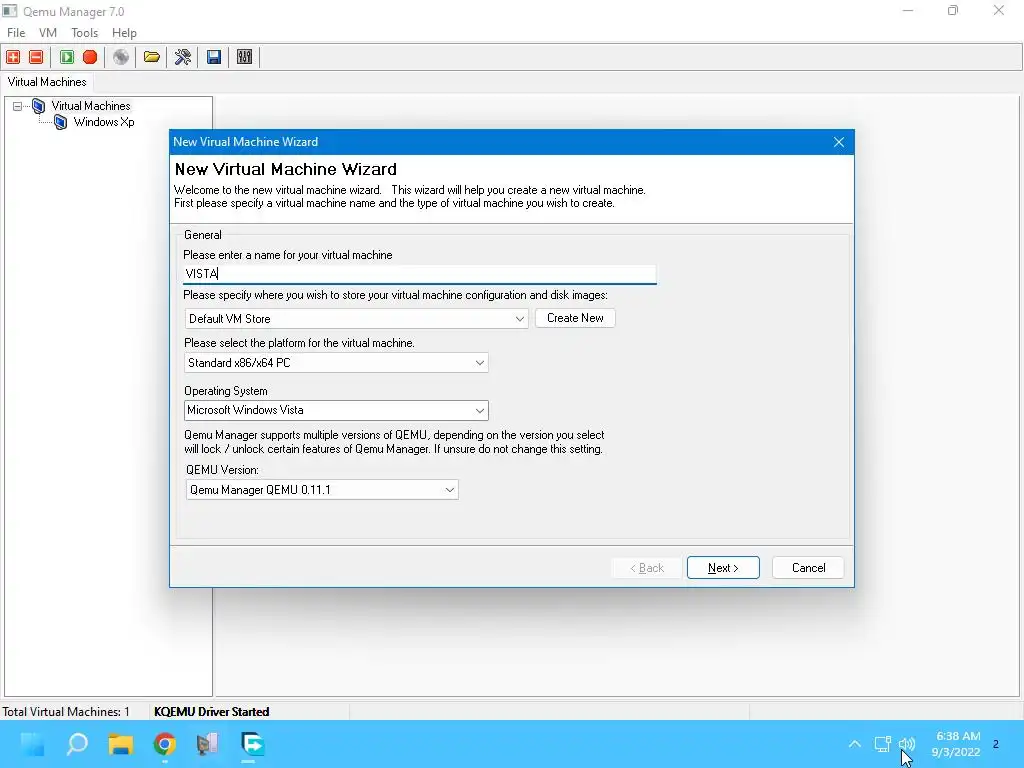Click the Next button in wizard

click(x=723, y=568)
